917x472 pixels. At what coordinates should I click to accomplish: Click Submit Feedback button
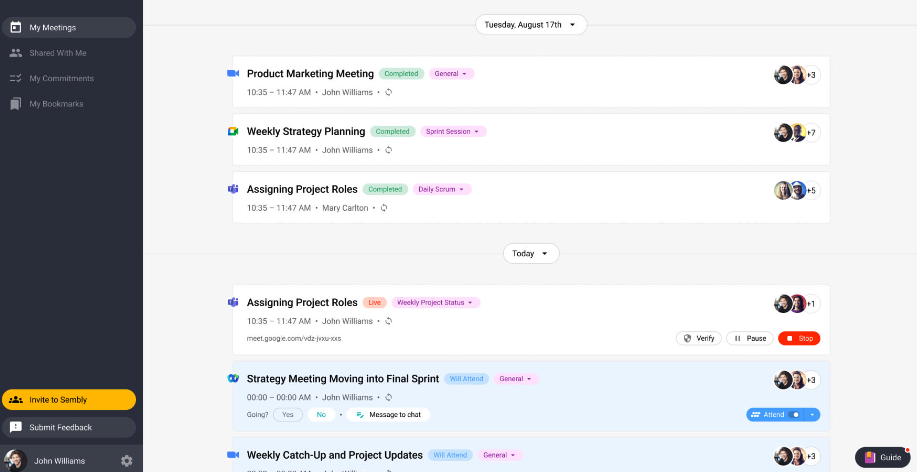pos(69,427)
